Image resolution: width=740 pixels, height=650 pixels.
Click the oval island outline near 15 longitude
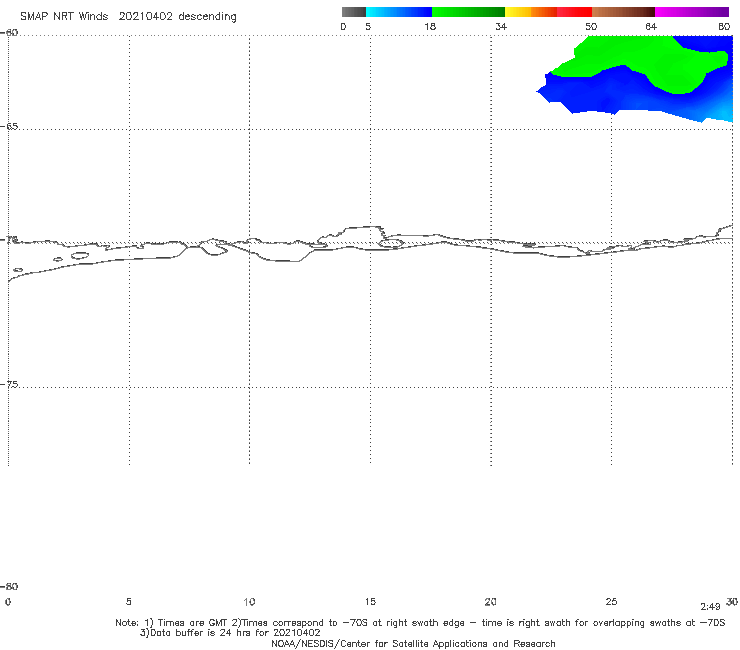[391, 244]
